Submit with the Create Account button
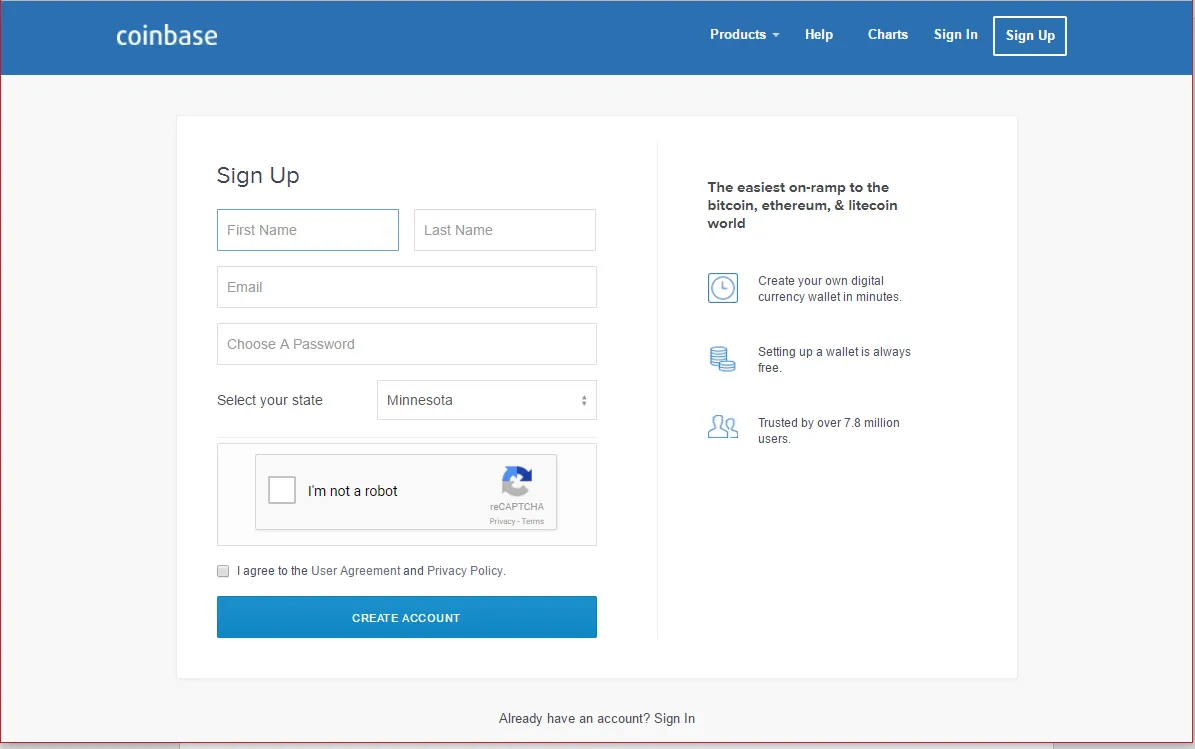The image size is (1195, 749). point(407,617)
